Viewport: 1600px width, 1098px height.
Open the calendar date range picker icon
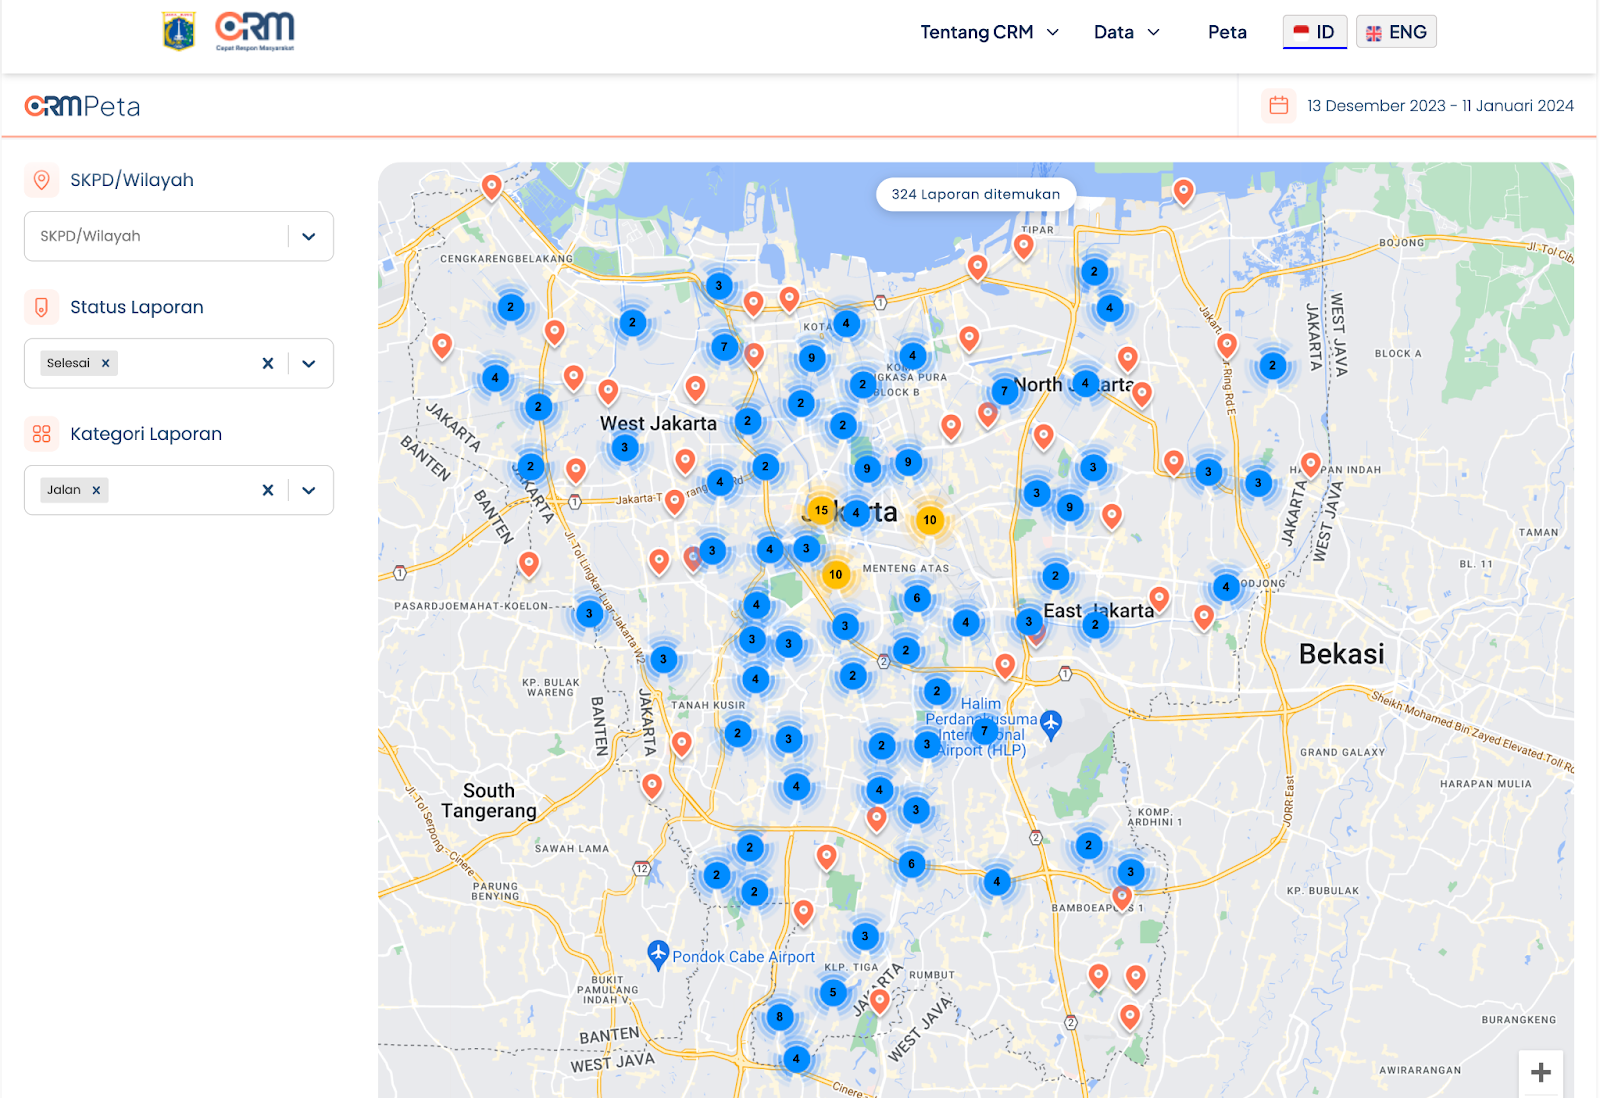(x=1278, y=105)
